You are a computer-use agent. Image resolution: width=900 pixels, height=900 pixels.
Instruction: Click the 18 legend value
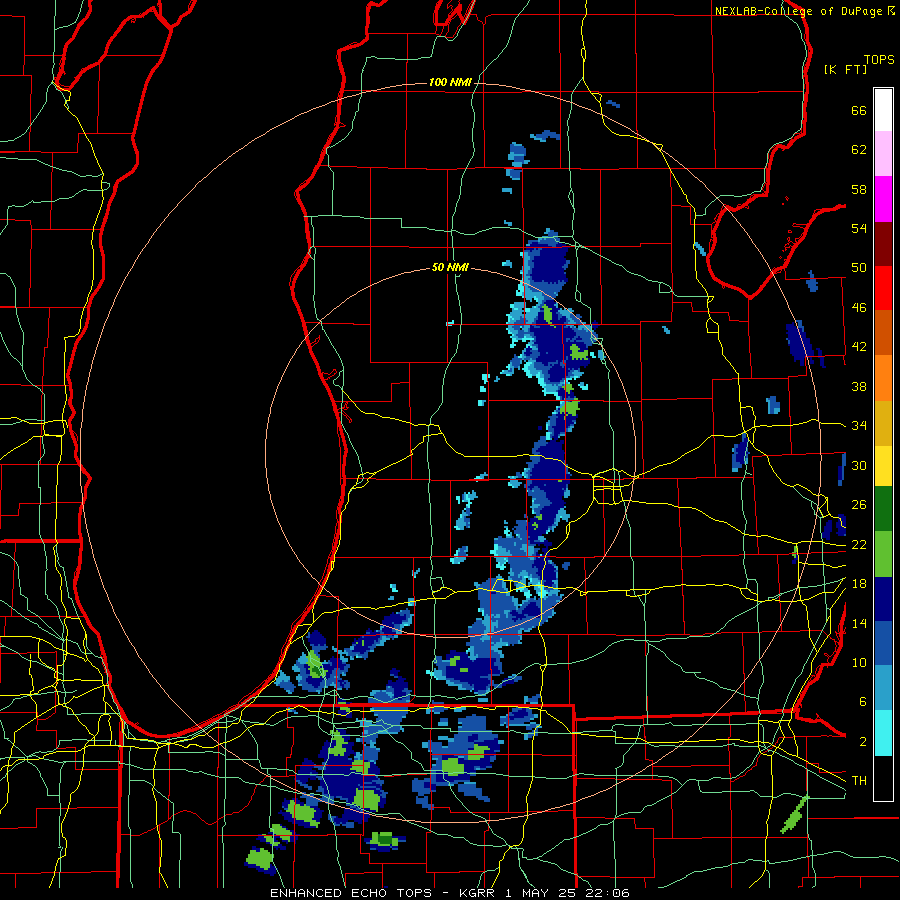pyautogui.click(x=859, y=584)
